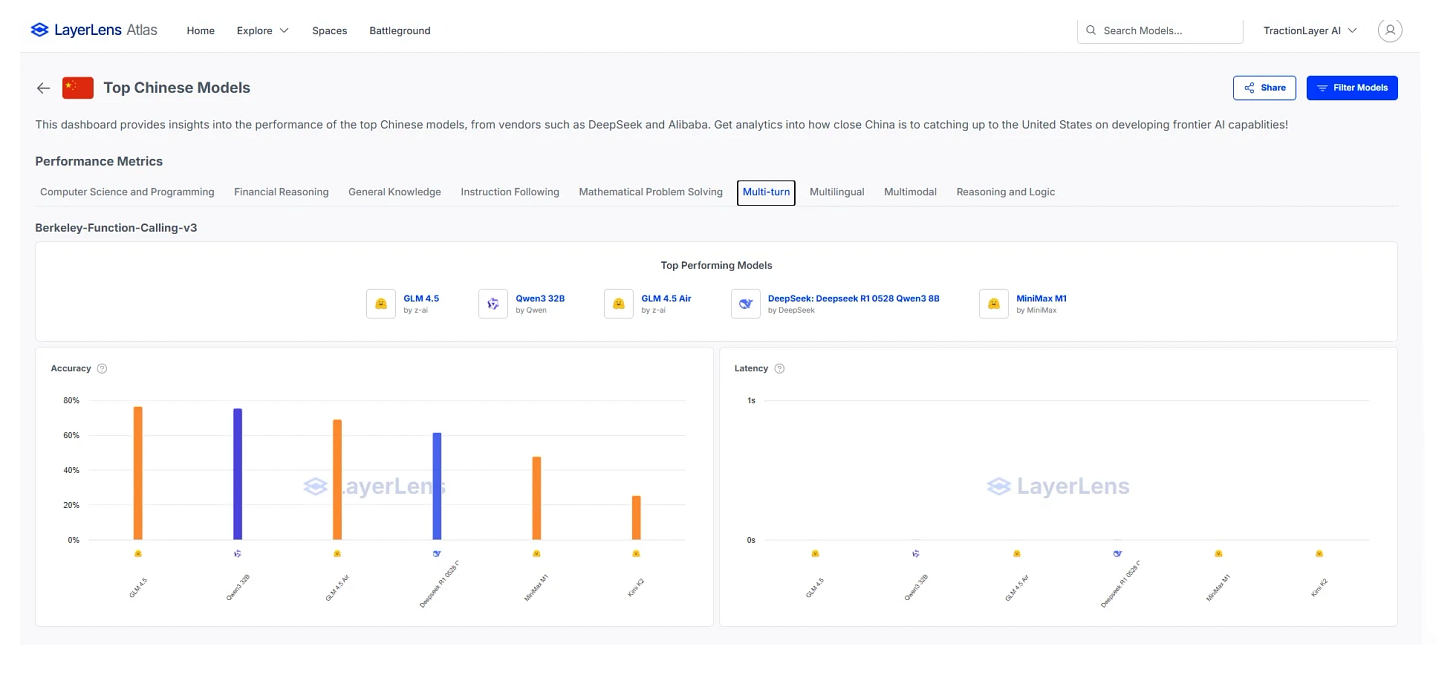Open the Qwen3 32B model link
Viewport: 1456px width, 678px height.
540,298
